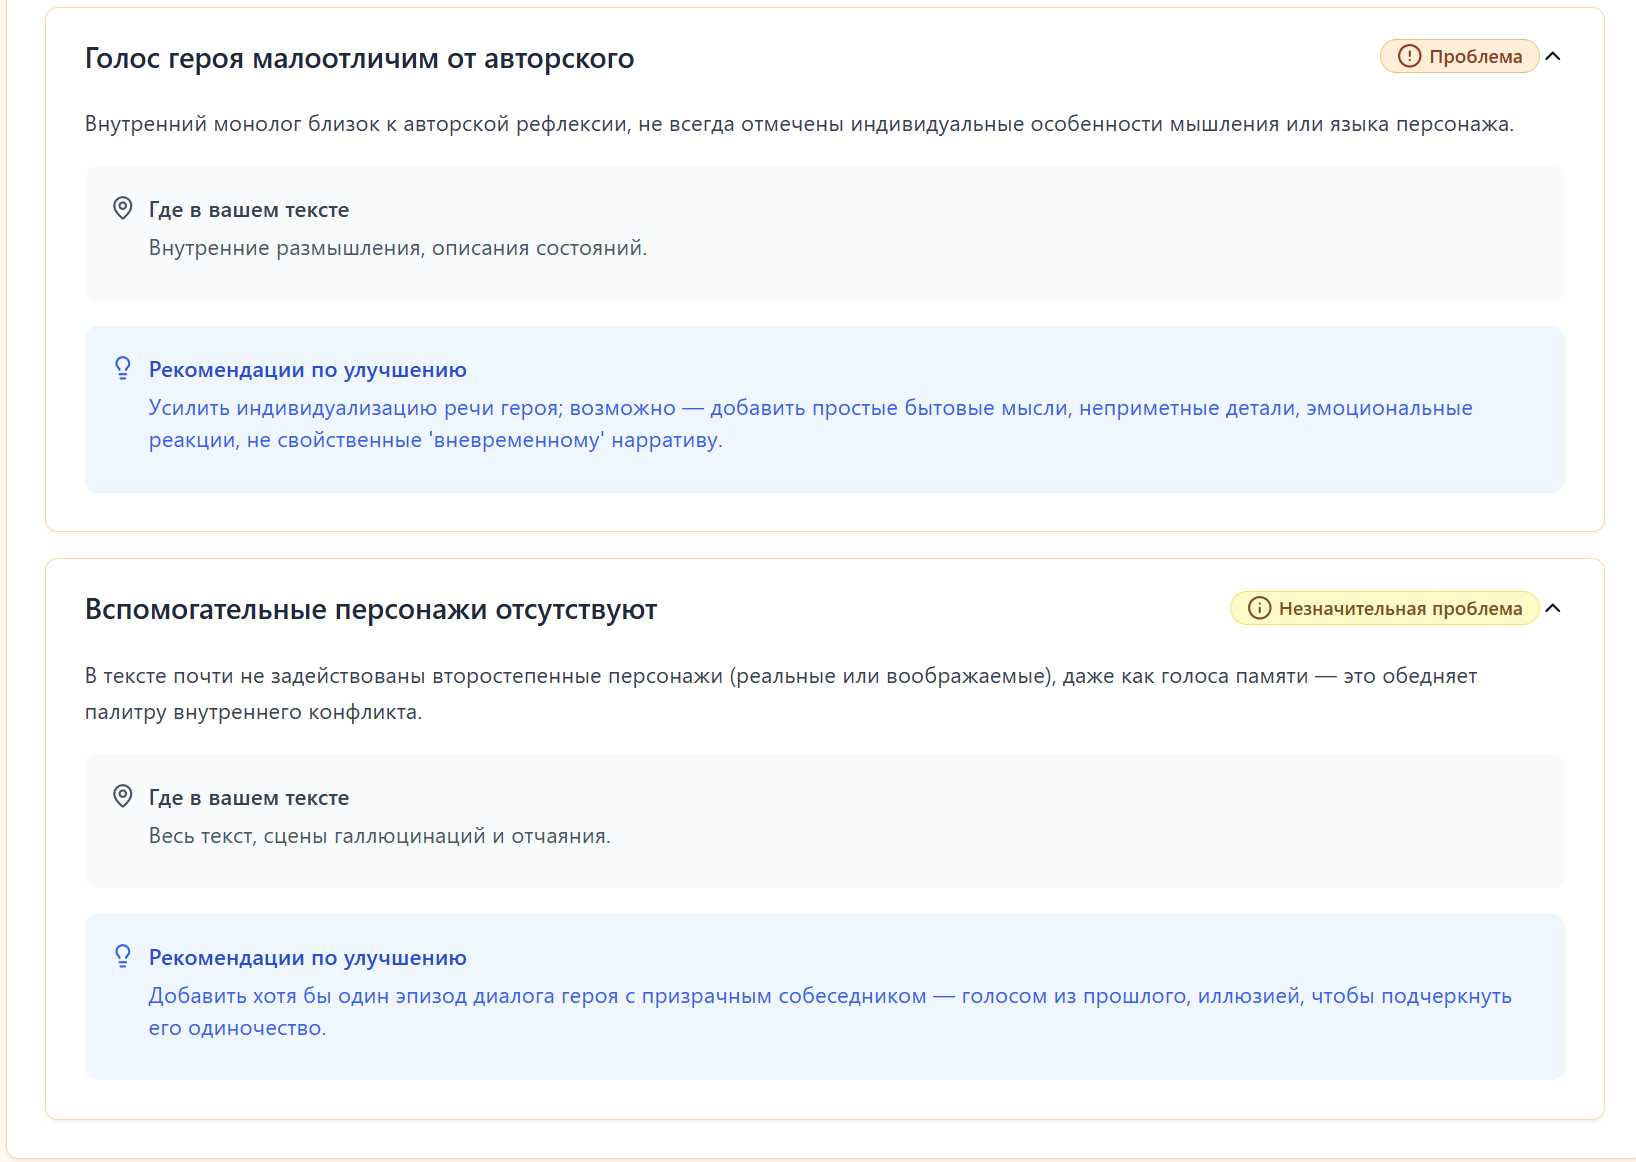Click the heading 'Вспомогательные персонажи отсутствуют'
This screenshot has height=1162, width=1636.
(370, 610)
